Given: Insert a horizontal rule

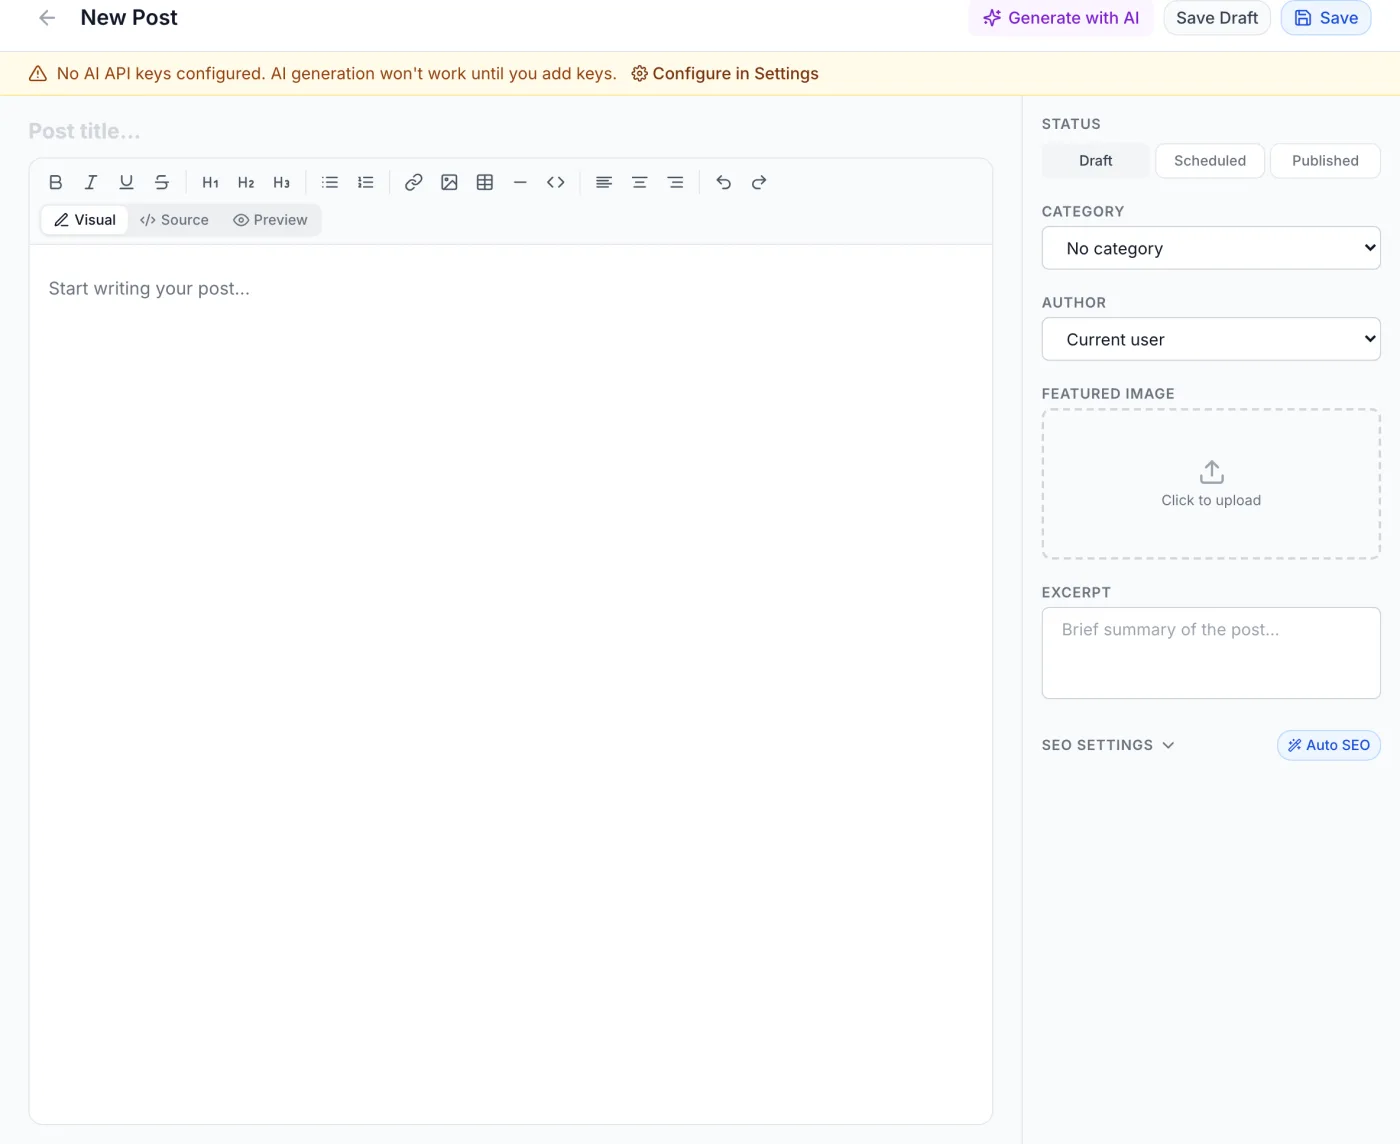Looking at the screenshot, I should pos(520,182).
